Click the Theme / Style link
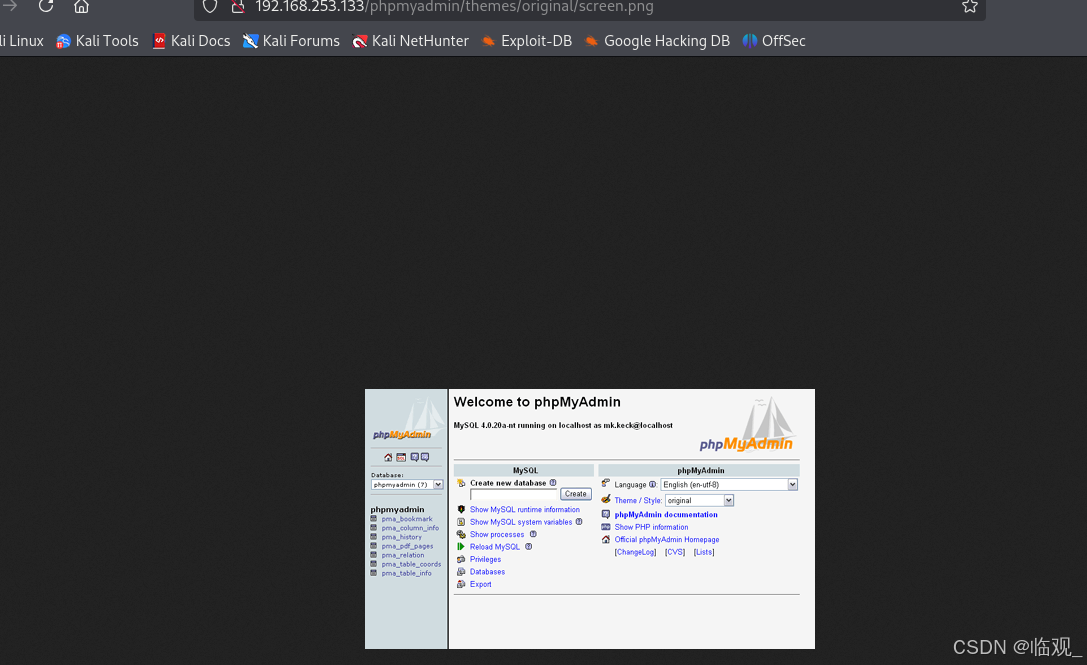The image size is (1087, 665). click(638, 501)
